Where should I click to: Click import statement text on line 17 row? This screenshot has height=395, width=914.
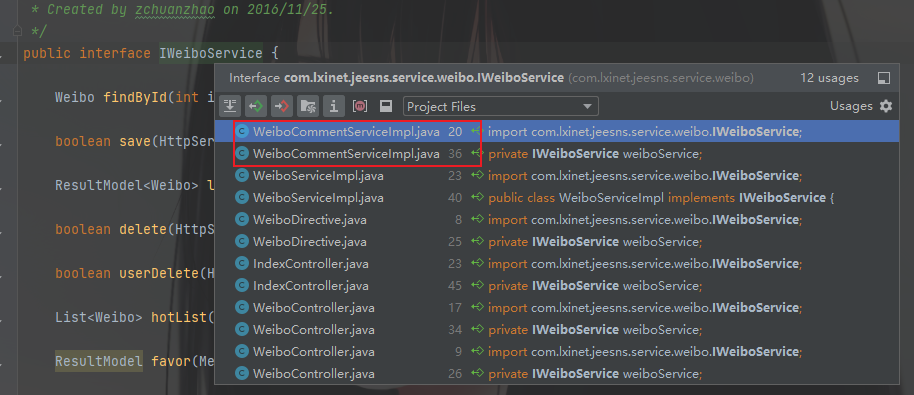click(x=645, y=307)
